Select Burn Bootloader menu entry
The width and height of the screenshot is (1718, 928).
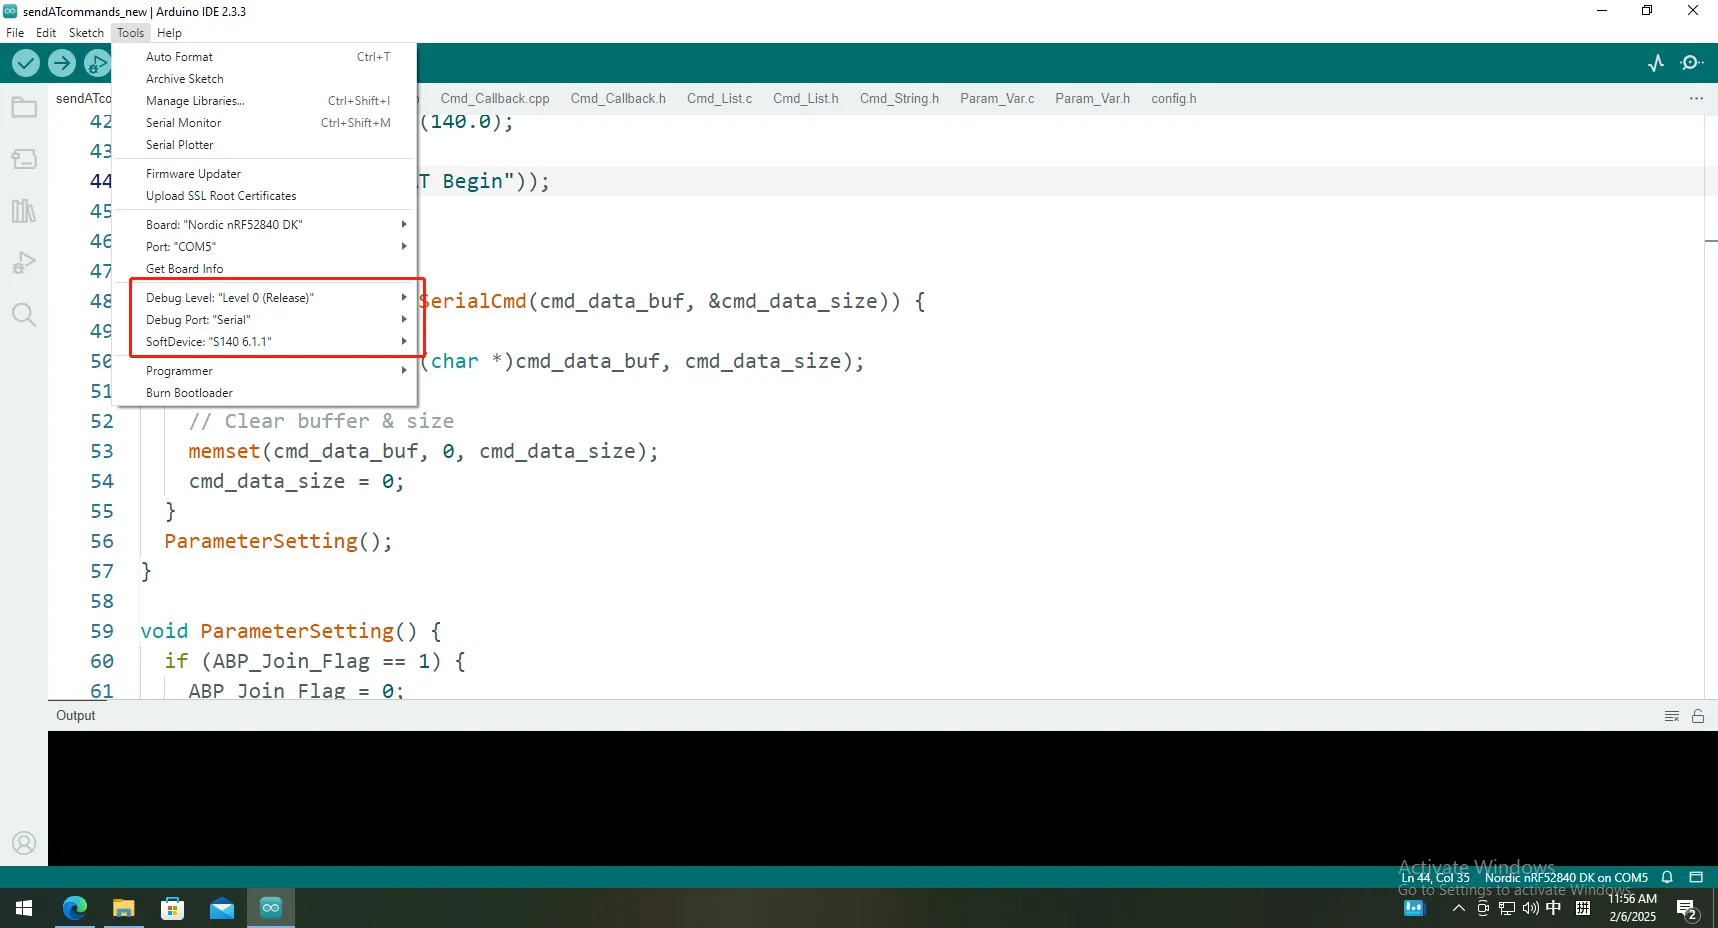(x=264, y=393)
